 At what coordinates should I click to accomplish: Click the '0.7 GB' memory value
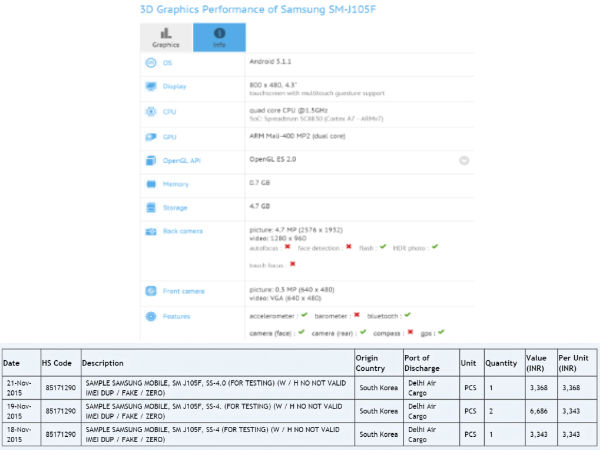click(x=259, y=183)
